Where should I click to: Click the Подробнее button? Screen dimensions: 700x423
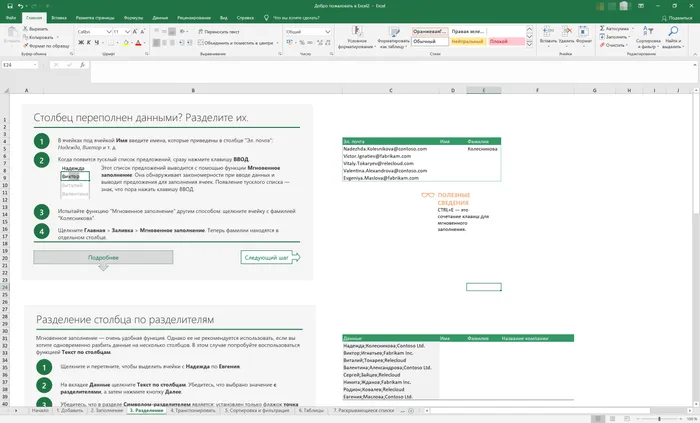[103, 257]
